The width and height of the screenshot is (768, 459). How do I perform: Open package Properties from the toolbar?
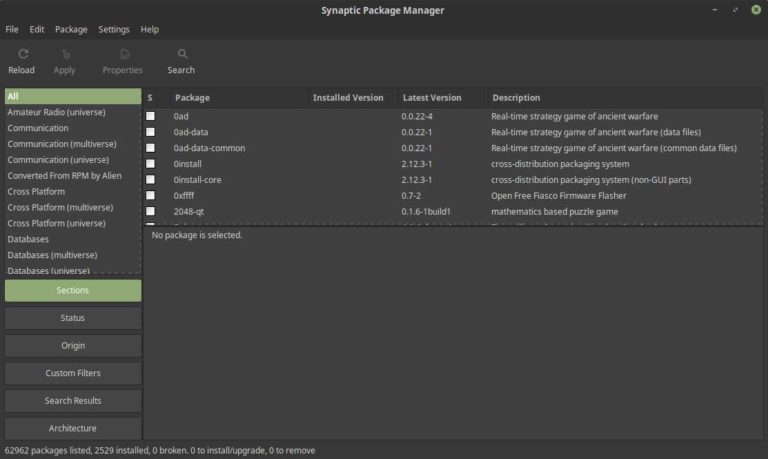(x=122, y=62)
